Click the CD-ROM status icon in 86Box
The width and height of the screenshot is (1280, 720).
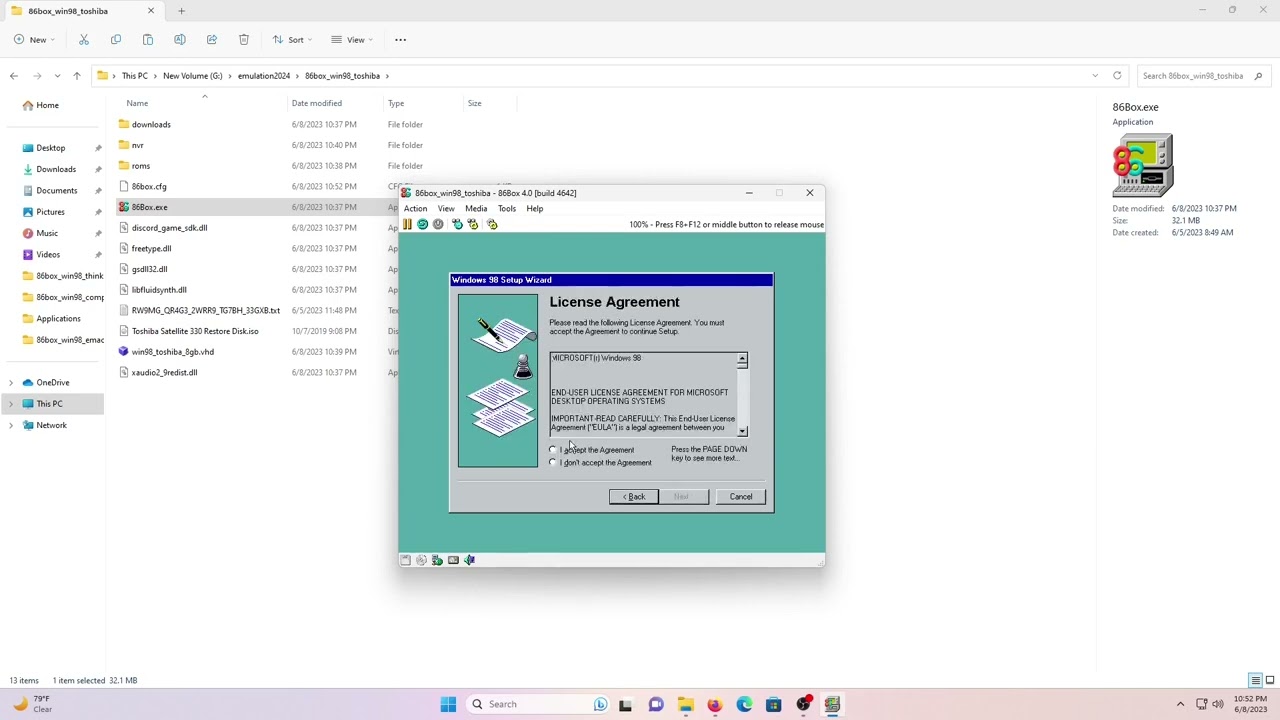coord(421,560)
